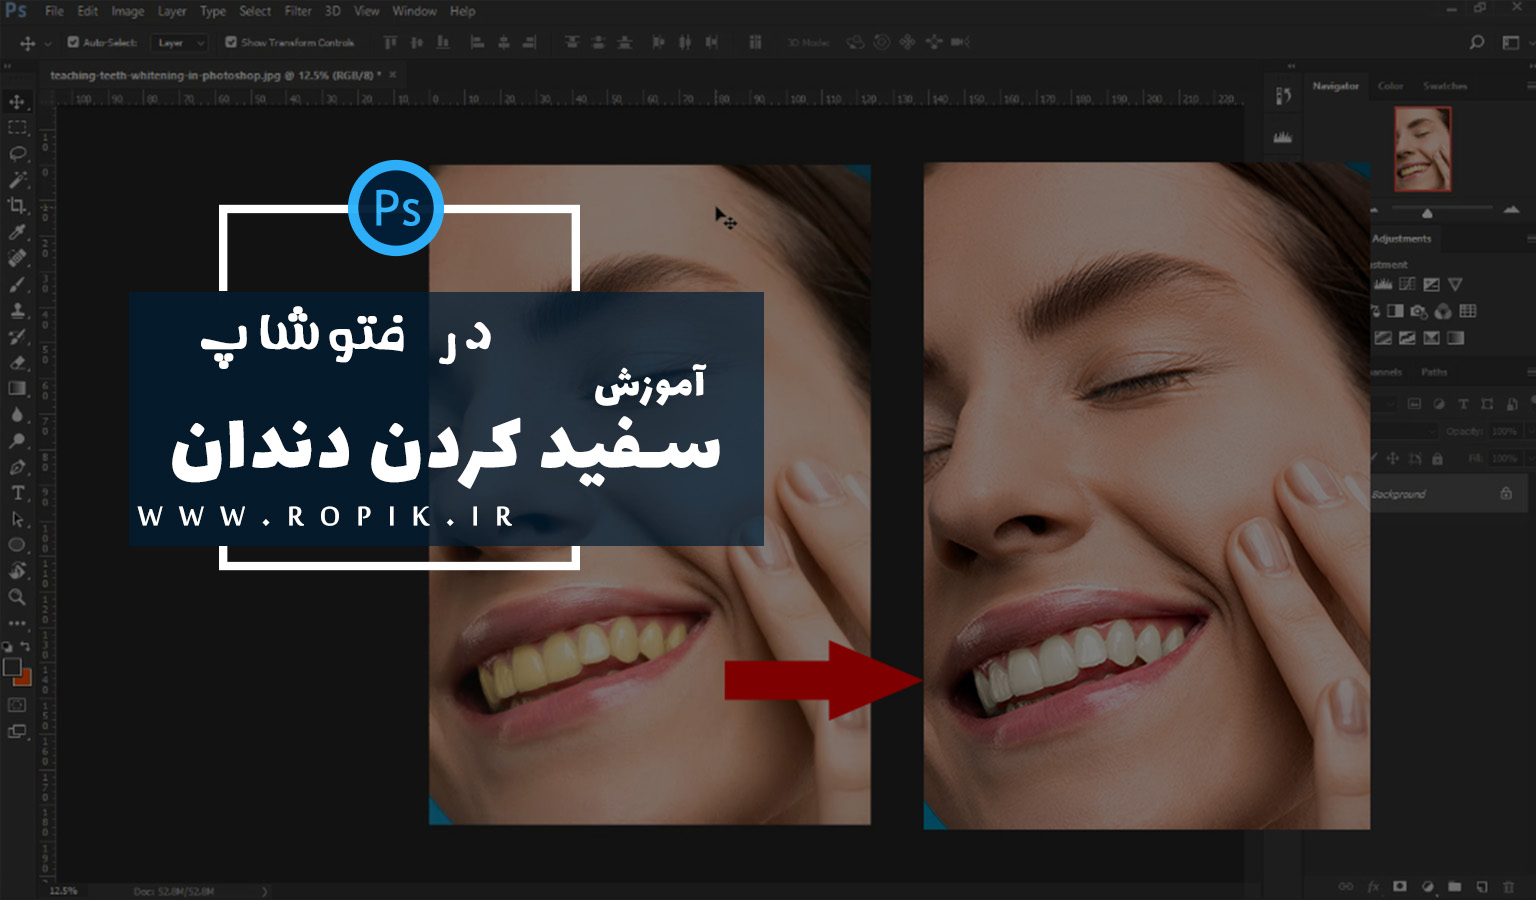
Task: Switch to the Color tab
Action: pos(1390,86)
